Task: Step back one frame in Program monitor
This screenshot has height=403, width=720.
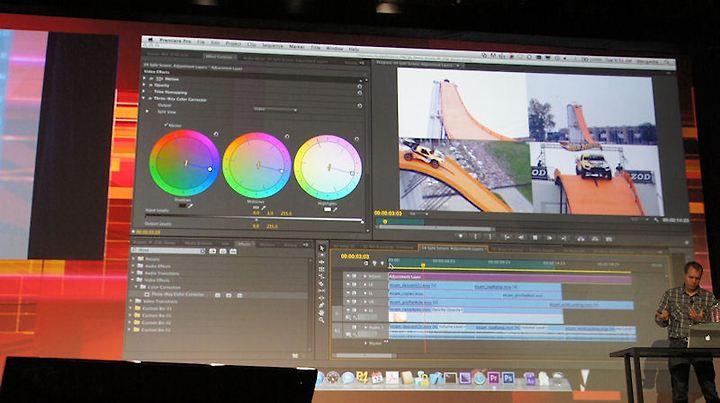Action: [x=521, y=237]
